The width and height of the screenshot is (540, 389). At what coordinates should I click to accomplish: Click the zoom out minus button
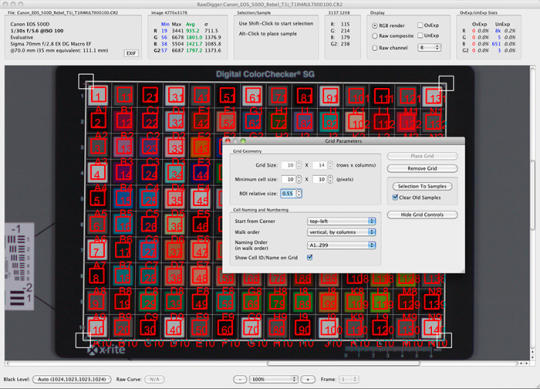point(240,379)
